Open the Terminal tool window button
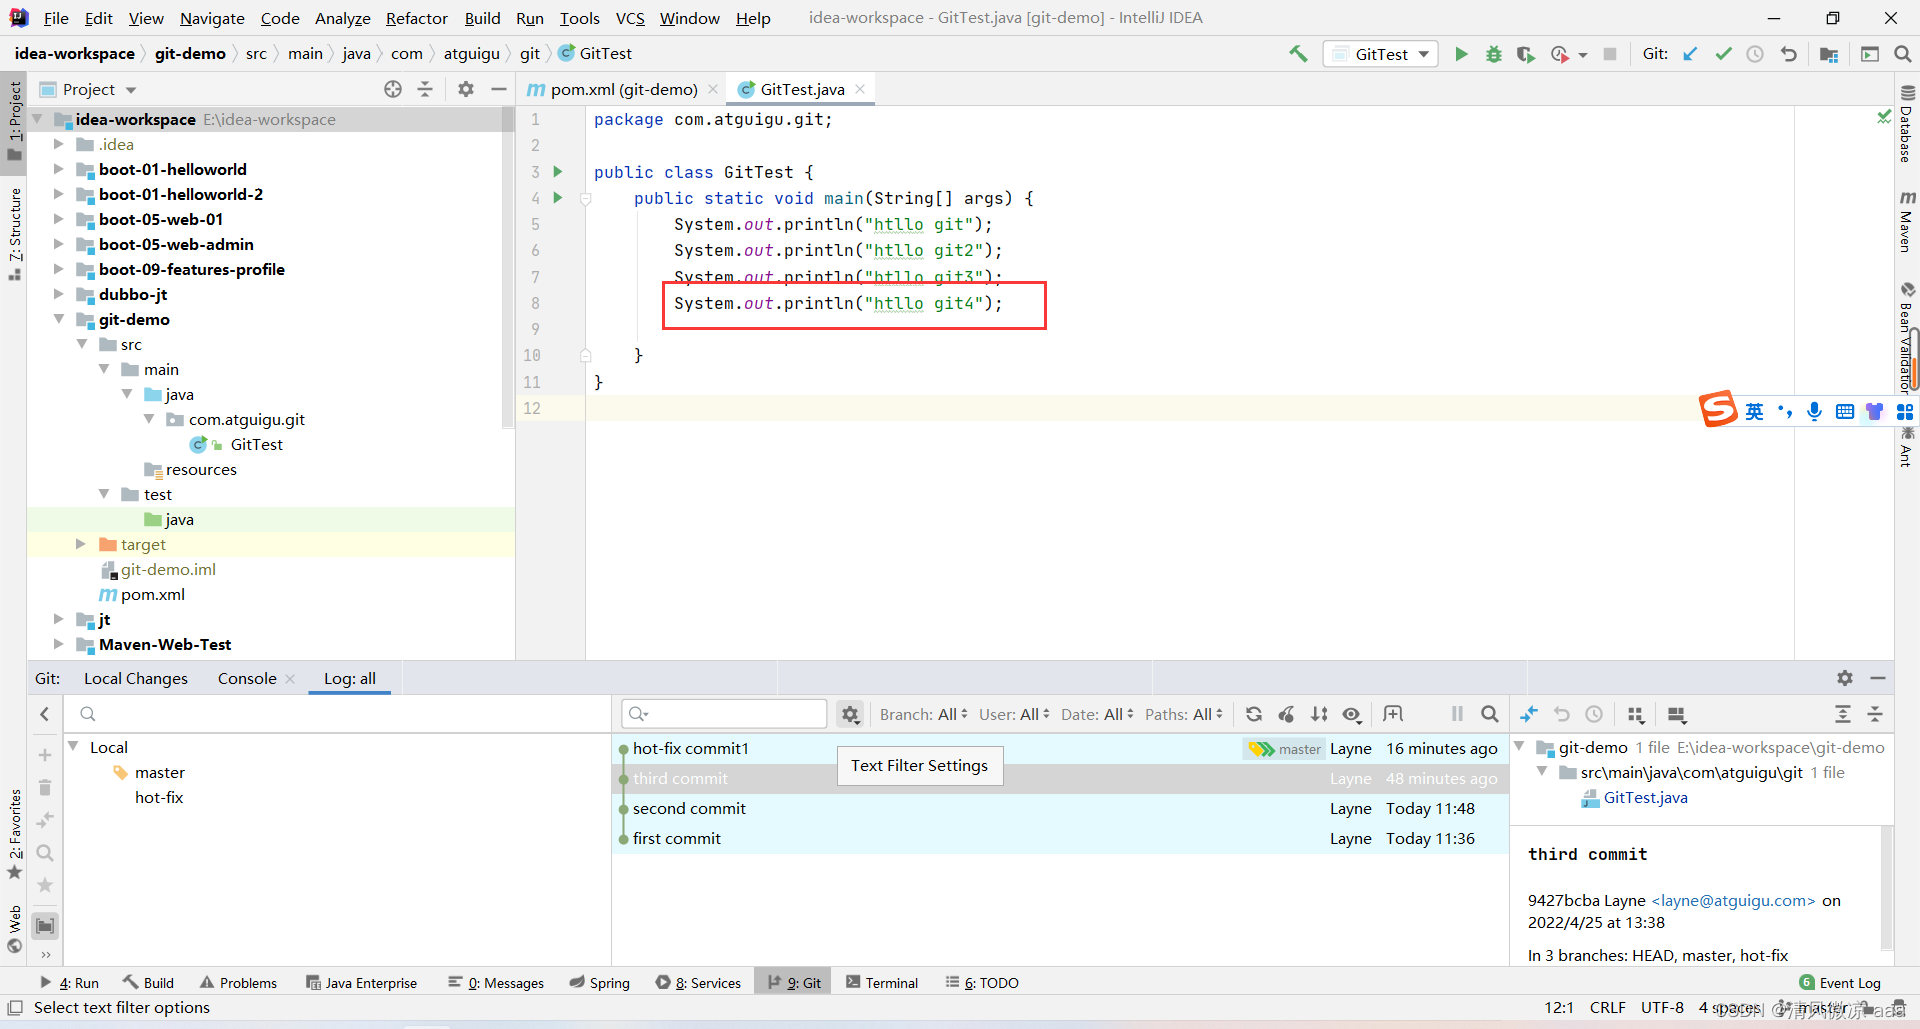The height and width of the screenshot is (1029, 1920). [882, 983]
